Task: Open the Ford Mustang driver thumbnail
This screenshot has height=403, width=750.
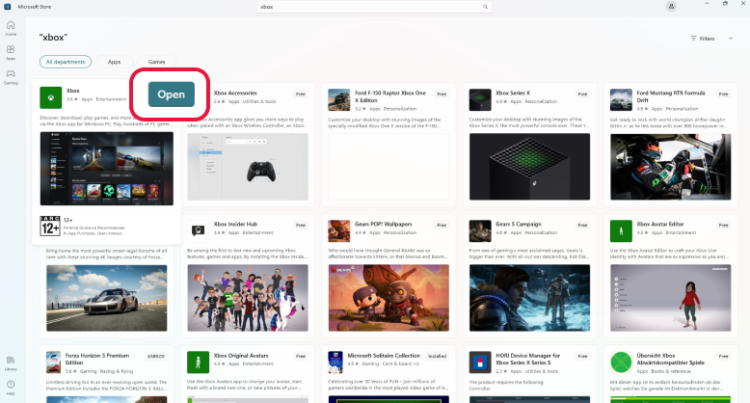Action: (671, 167)
